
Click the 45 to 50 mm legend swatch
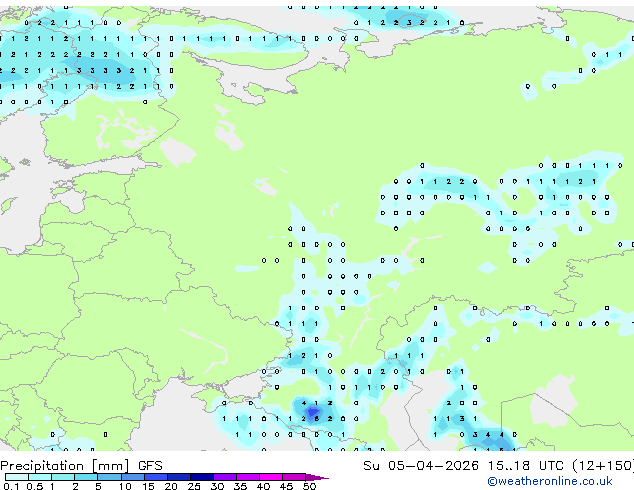coord(294,477)
